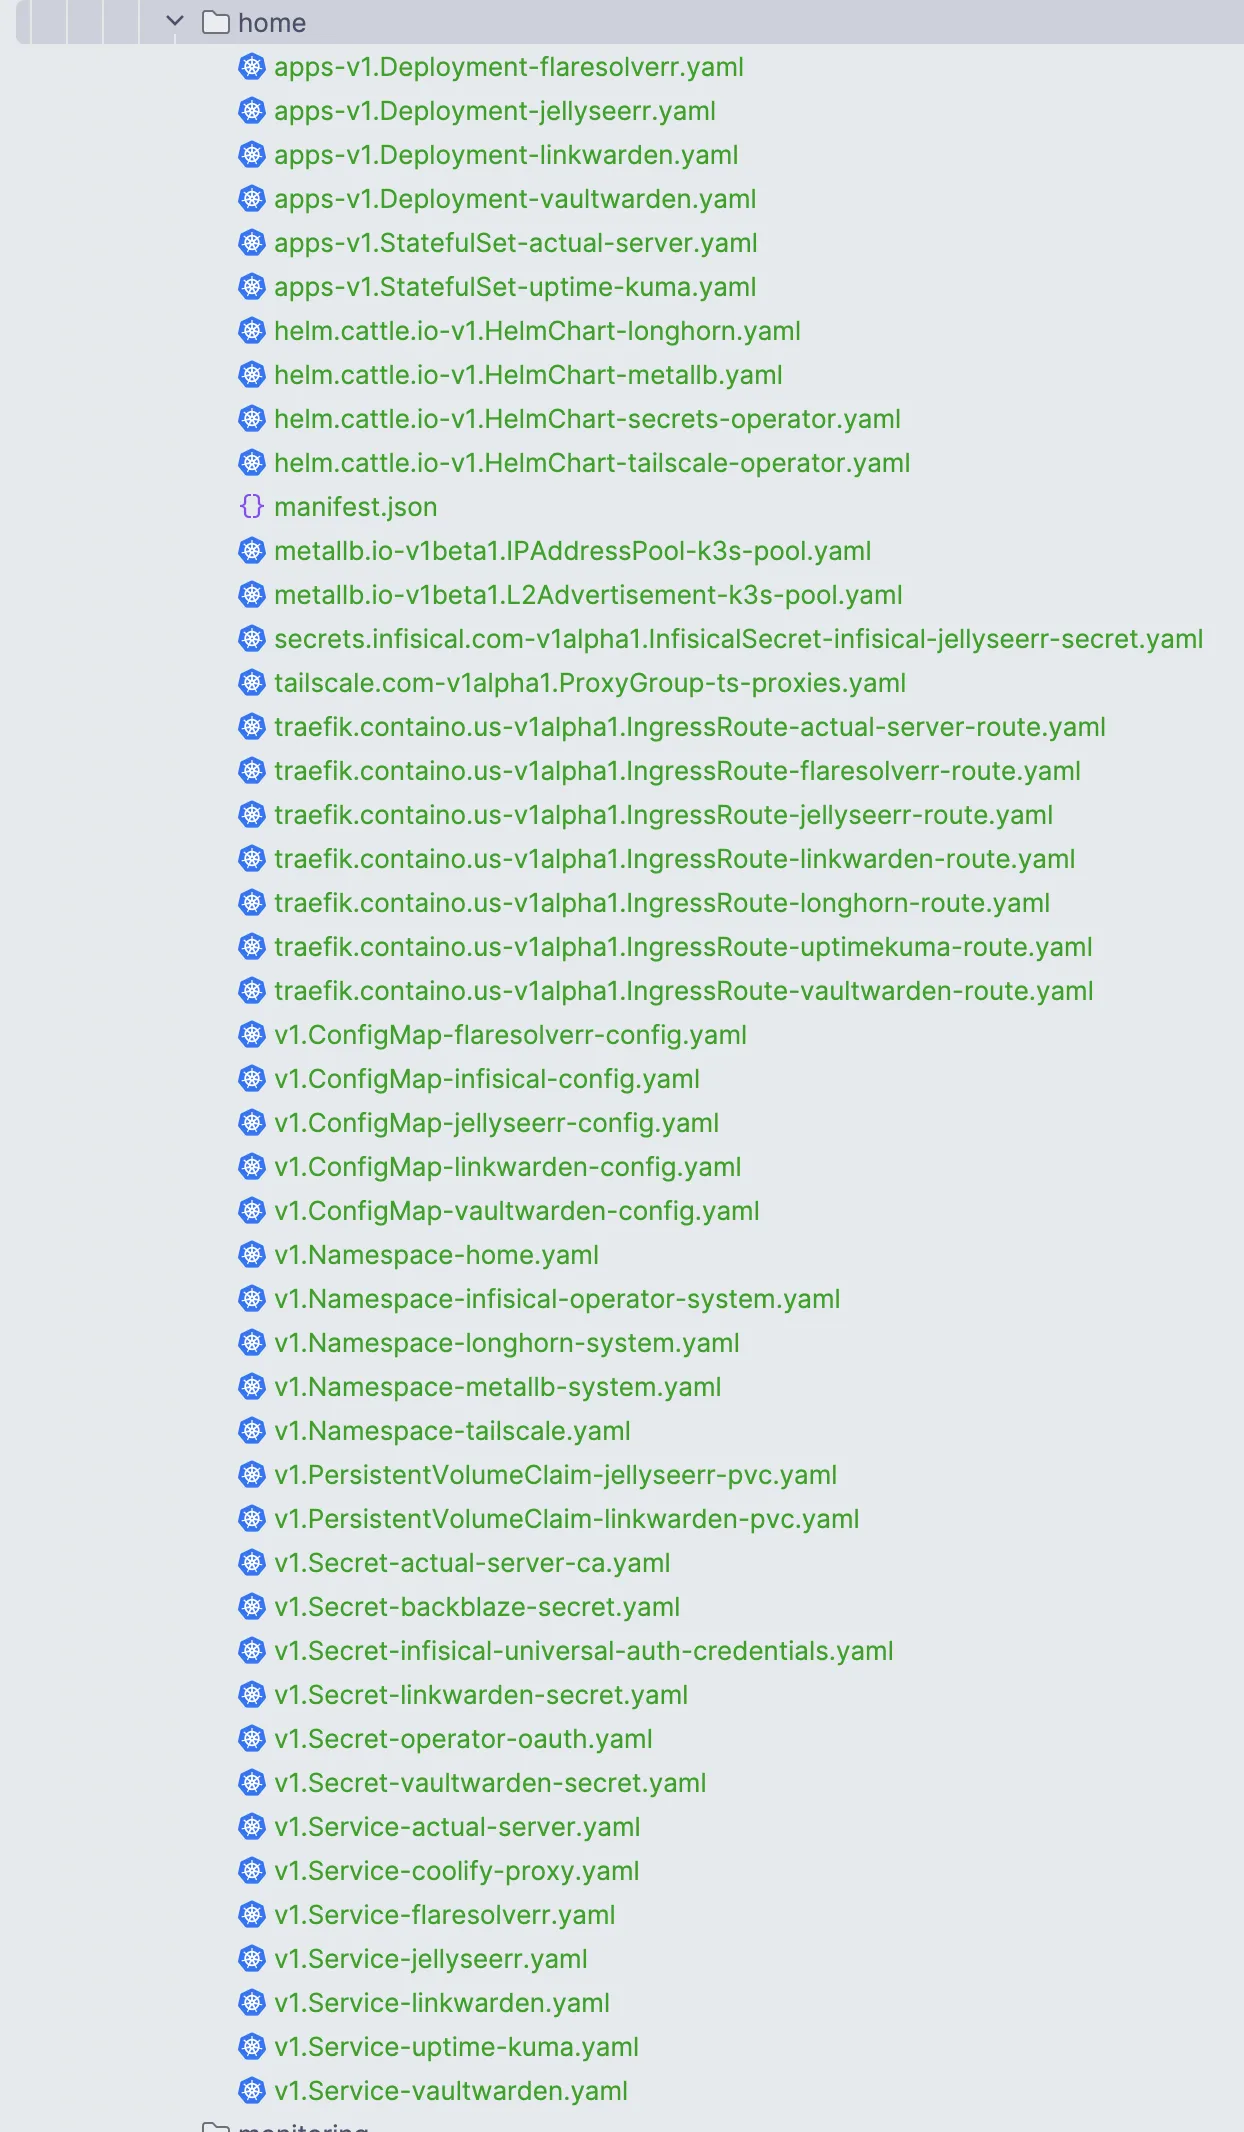Viewport: 1244px width, 2132px height.
Task: Click the Kubernetes icon beside v1.Namespace-tailscale.yaml
Action: click(x=250, y=1431)
